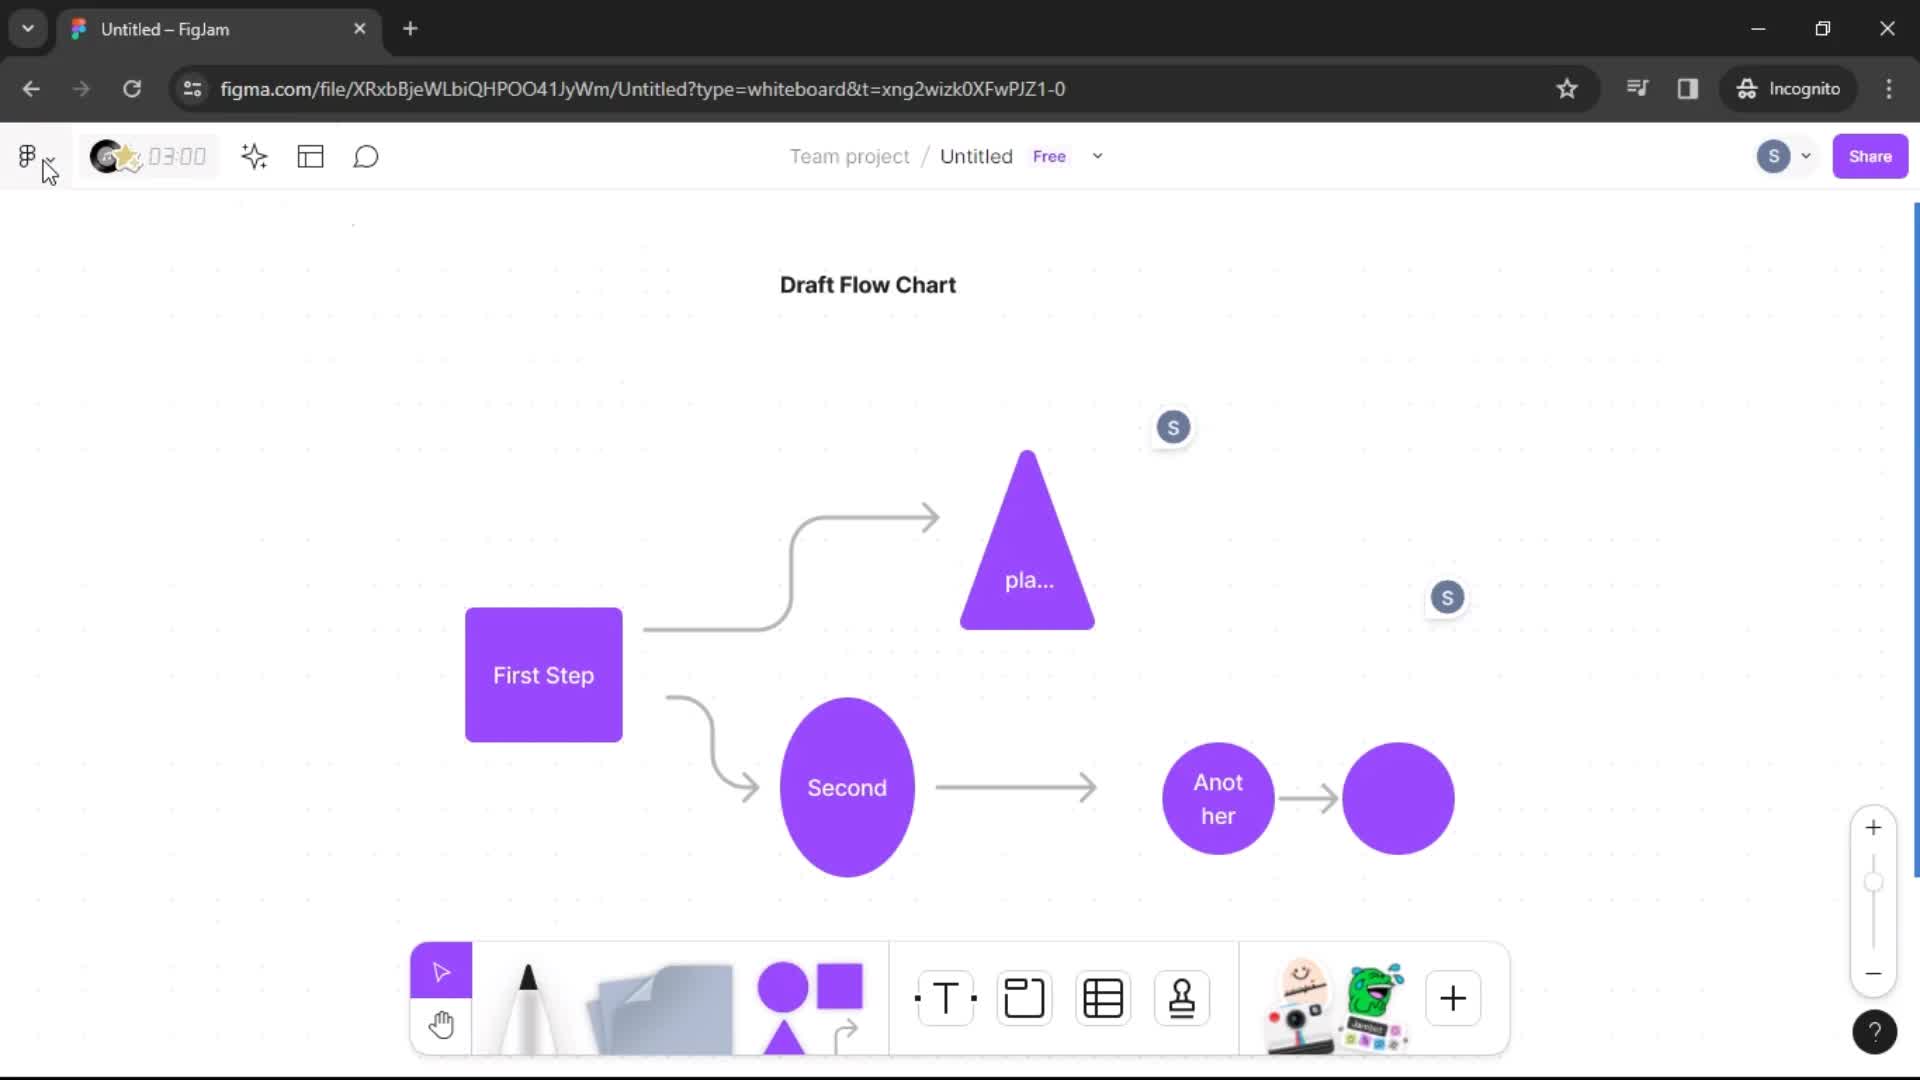Open the templates panel
Viewport: 1920px width, 1080px height.
point(310,156)
